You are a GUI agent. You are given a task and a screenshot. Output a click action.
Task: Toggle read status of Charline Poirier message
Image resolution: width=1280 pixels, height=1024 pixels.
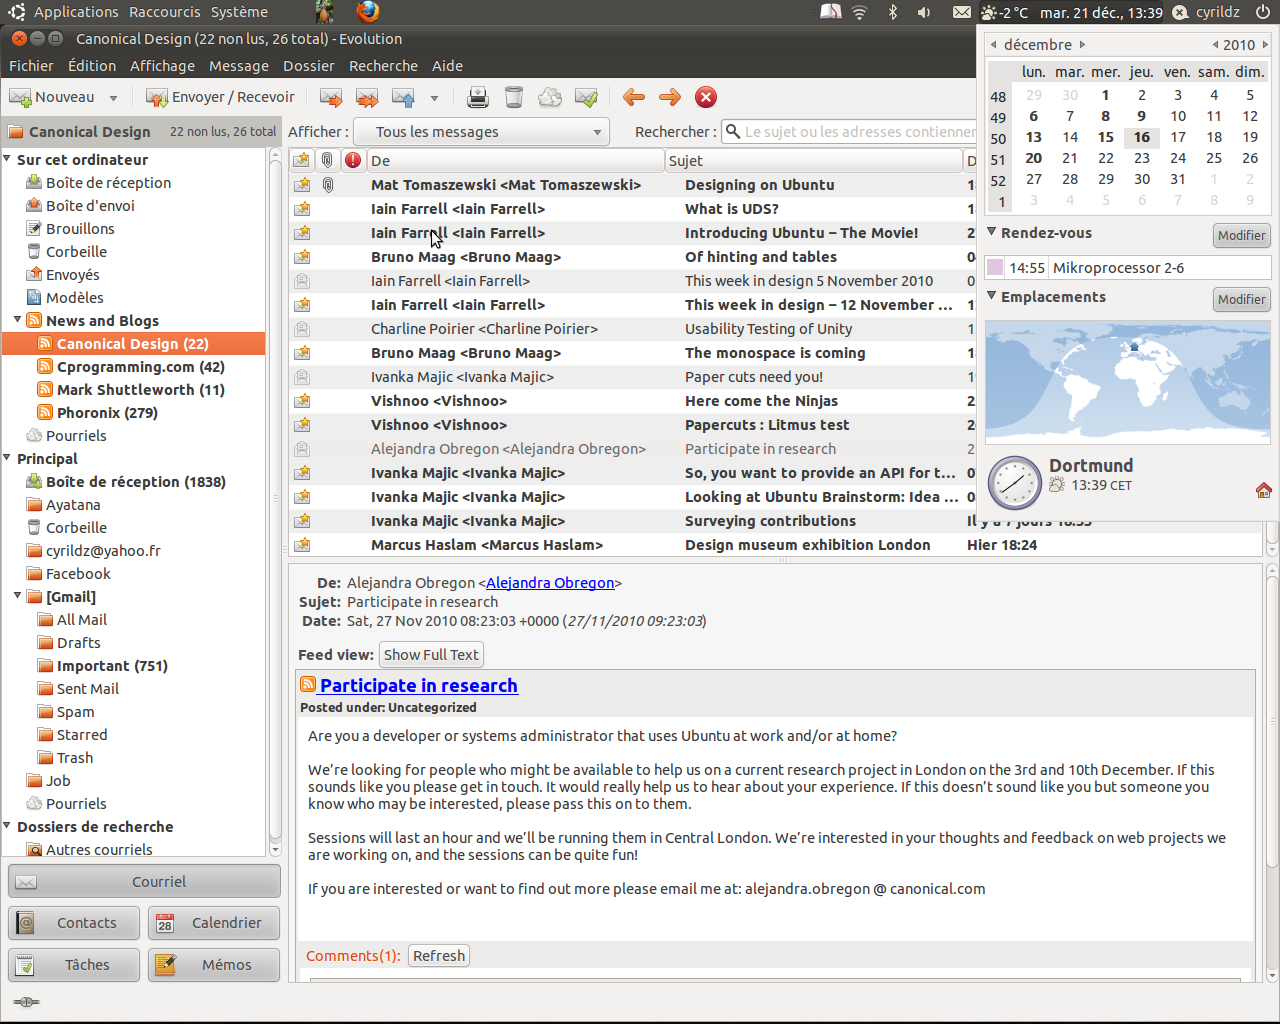pyautogui.click(x=302, y=329)
